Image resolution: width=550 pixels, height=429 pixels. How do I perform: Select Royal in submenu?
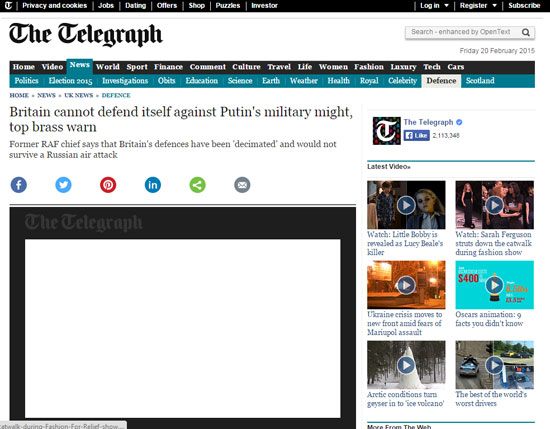pos(369,81)
